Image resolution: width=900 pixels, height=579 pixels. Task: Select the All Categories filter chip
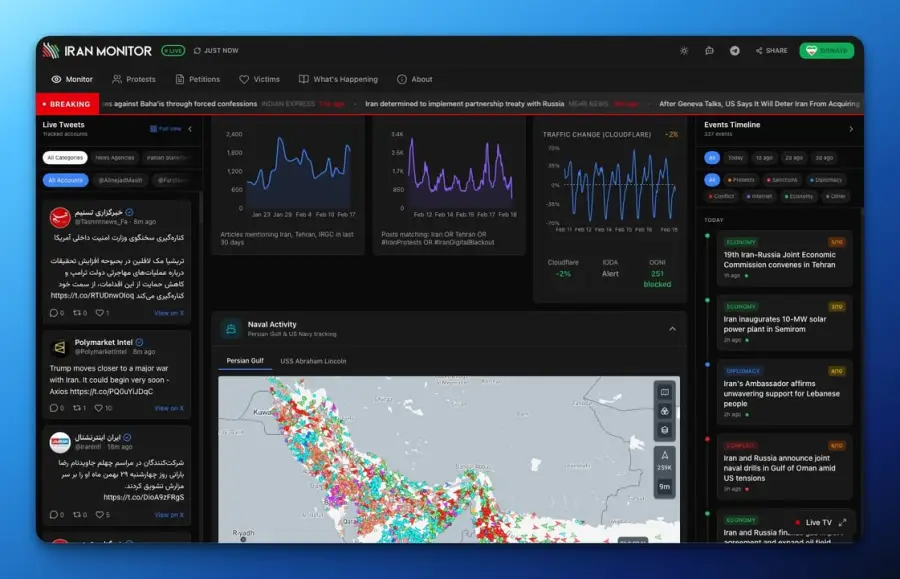coord(65,157)
